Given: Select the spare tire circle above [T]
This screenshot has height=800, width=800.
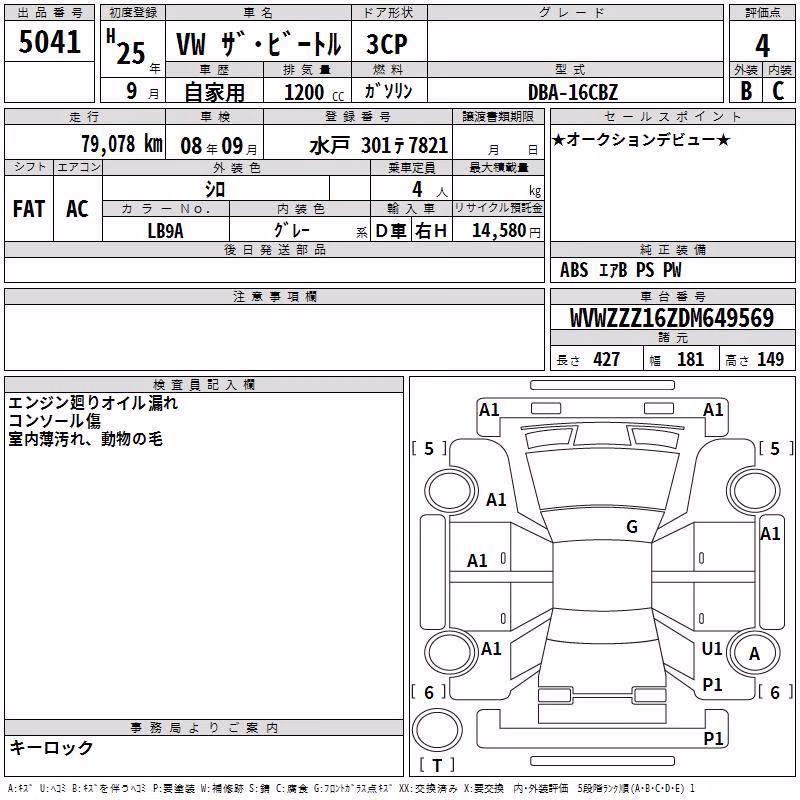Looking at the screenshot, I should tap(437, 730).
